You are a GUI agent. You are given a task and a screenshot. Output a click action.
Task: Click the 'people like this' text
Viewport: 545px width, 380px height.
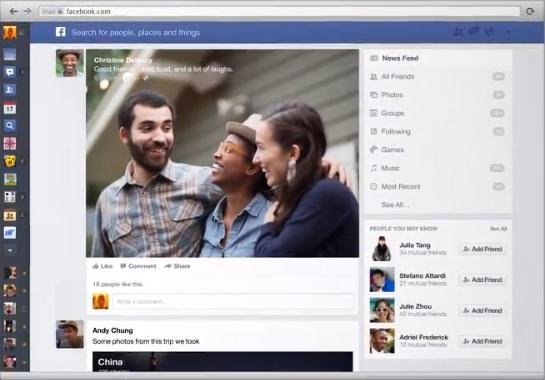[x=118, y=284]
